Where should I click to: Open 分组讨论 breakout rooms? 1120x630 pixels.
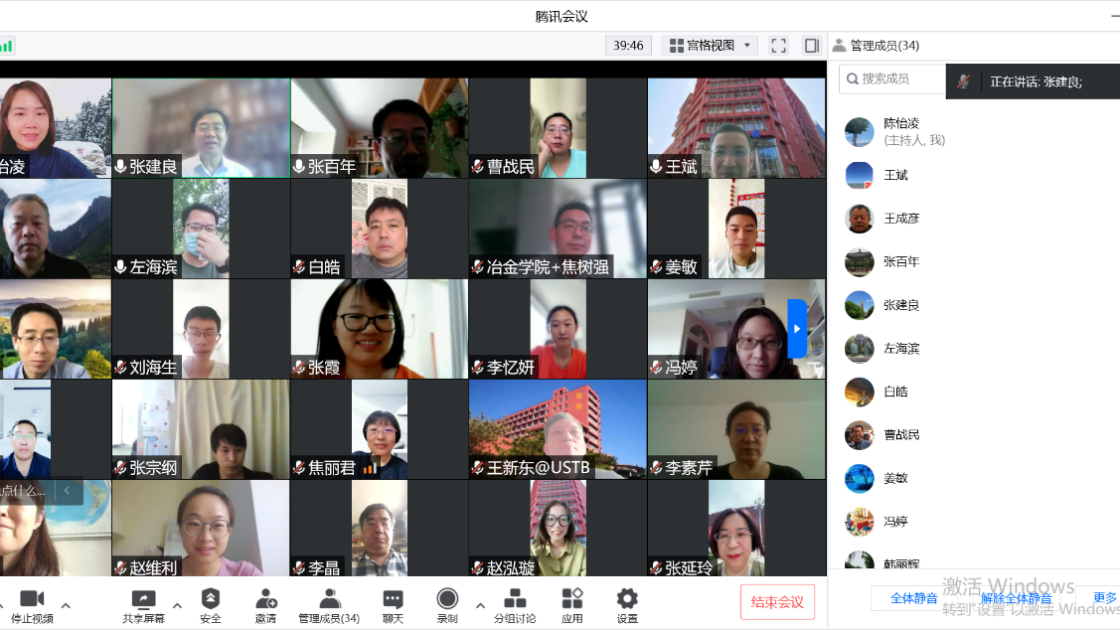tap(515, 604)
